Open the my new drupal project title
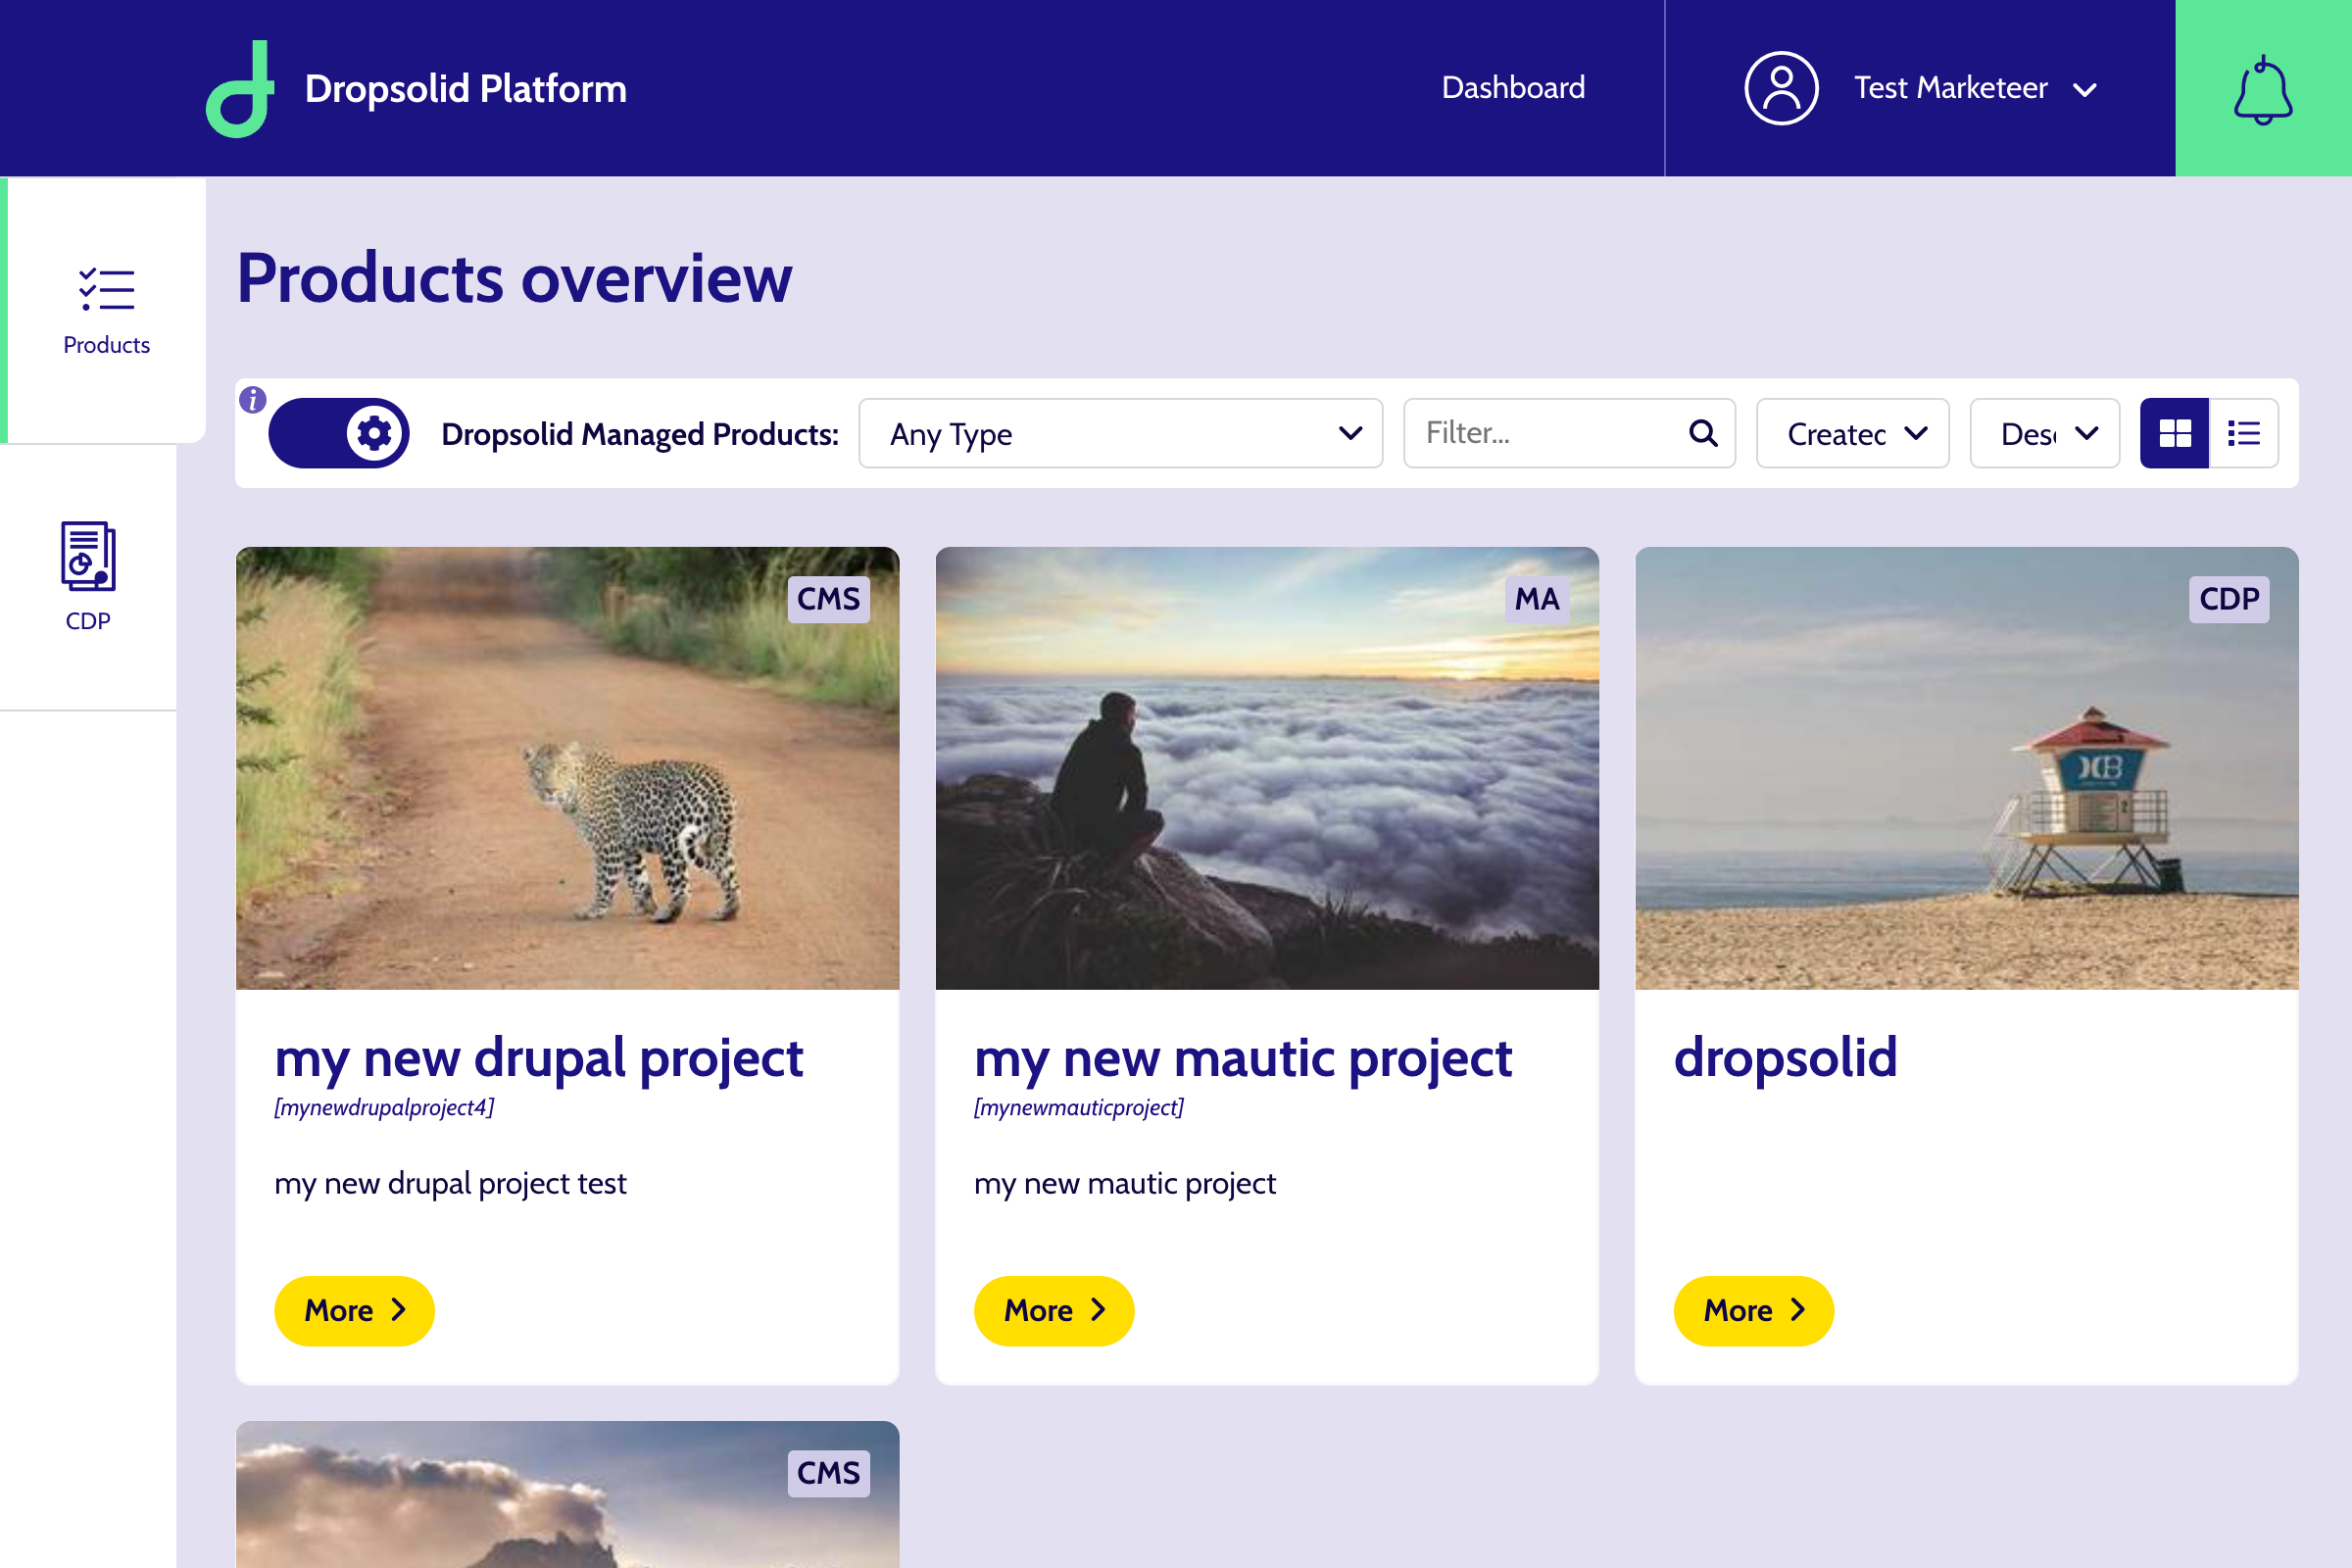Viewport: 2352px width, 1568px height. 539,1059
